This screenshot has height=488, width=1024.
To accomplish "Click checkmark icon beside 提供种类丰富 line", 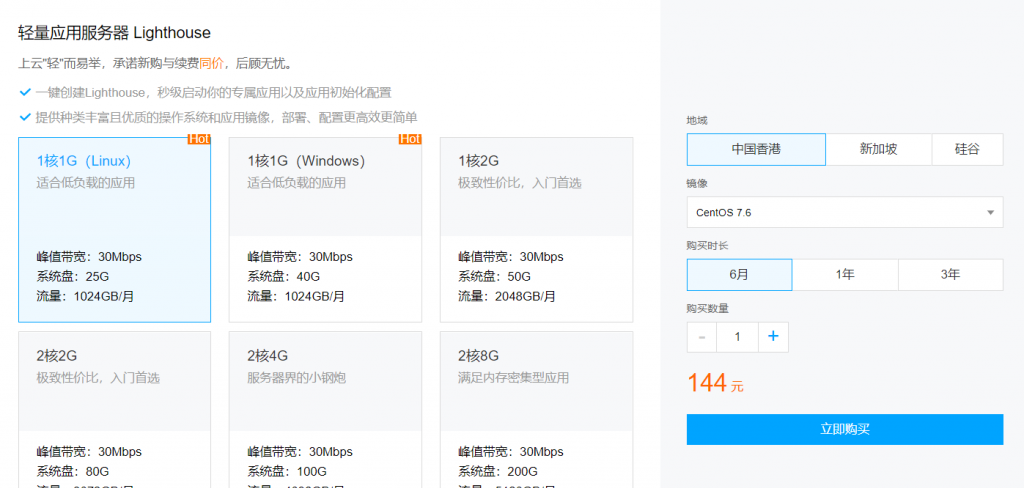I will coord(25,118).
